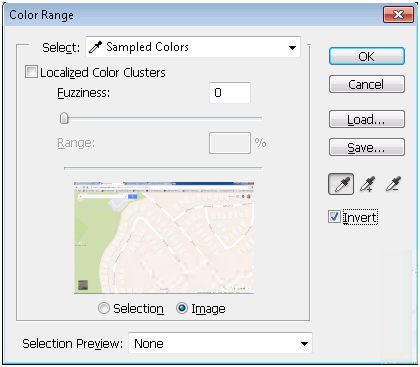Close the Color Range dialog
The width and height of the screenshot is (420, 367).
398,15
